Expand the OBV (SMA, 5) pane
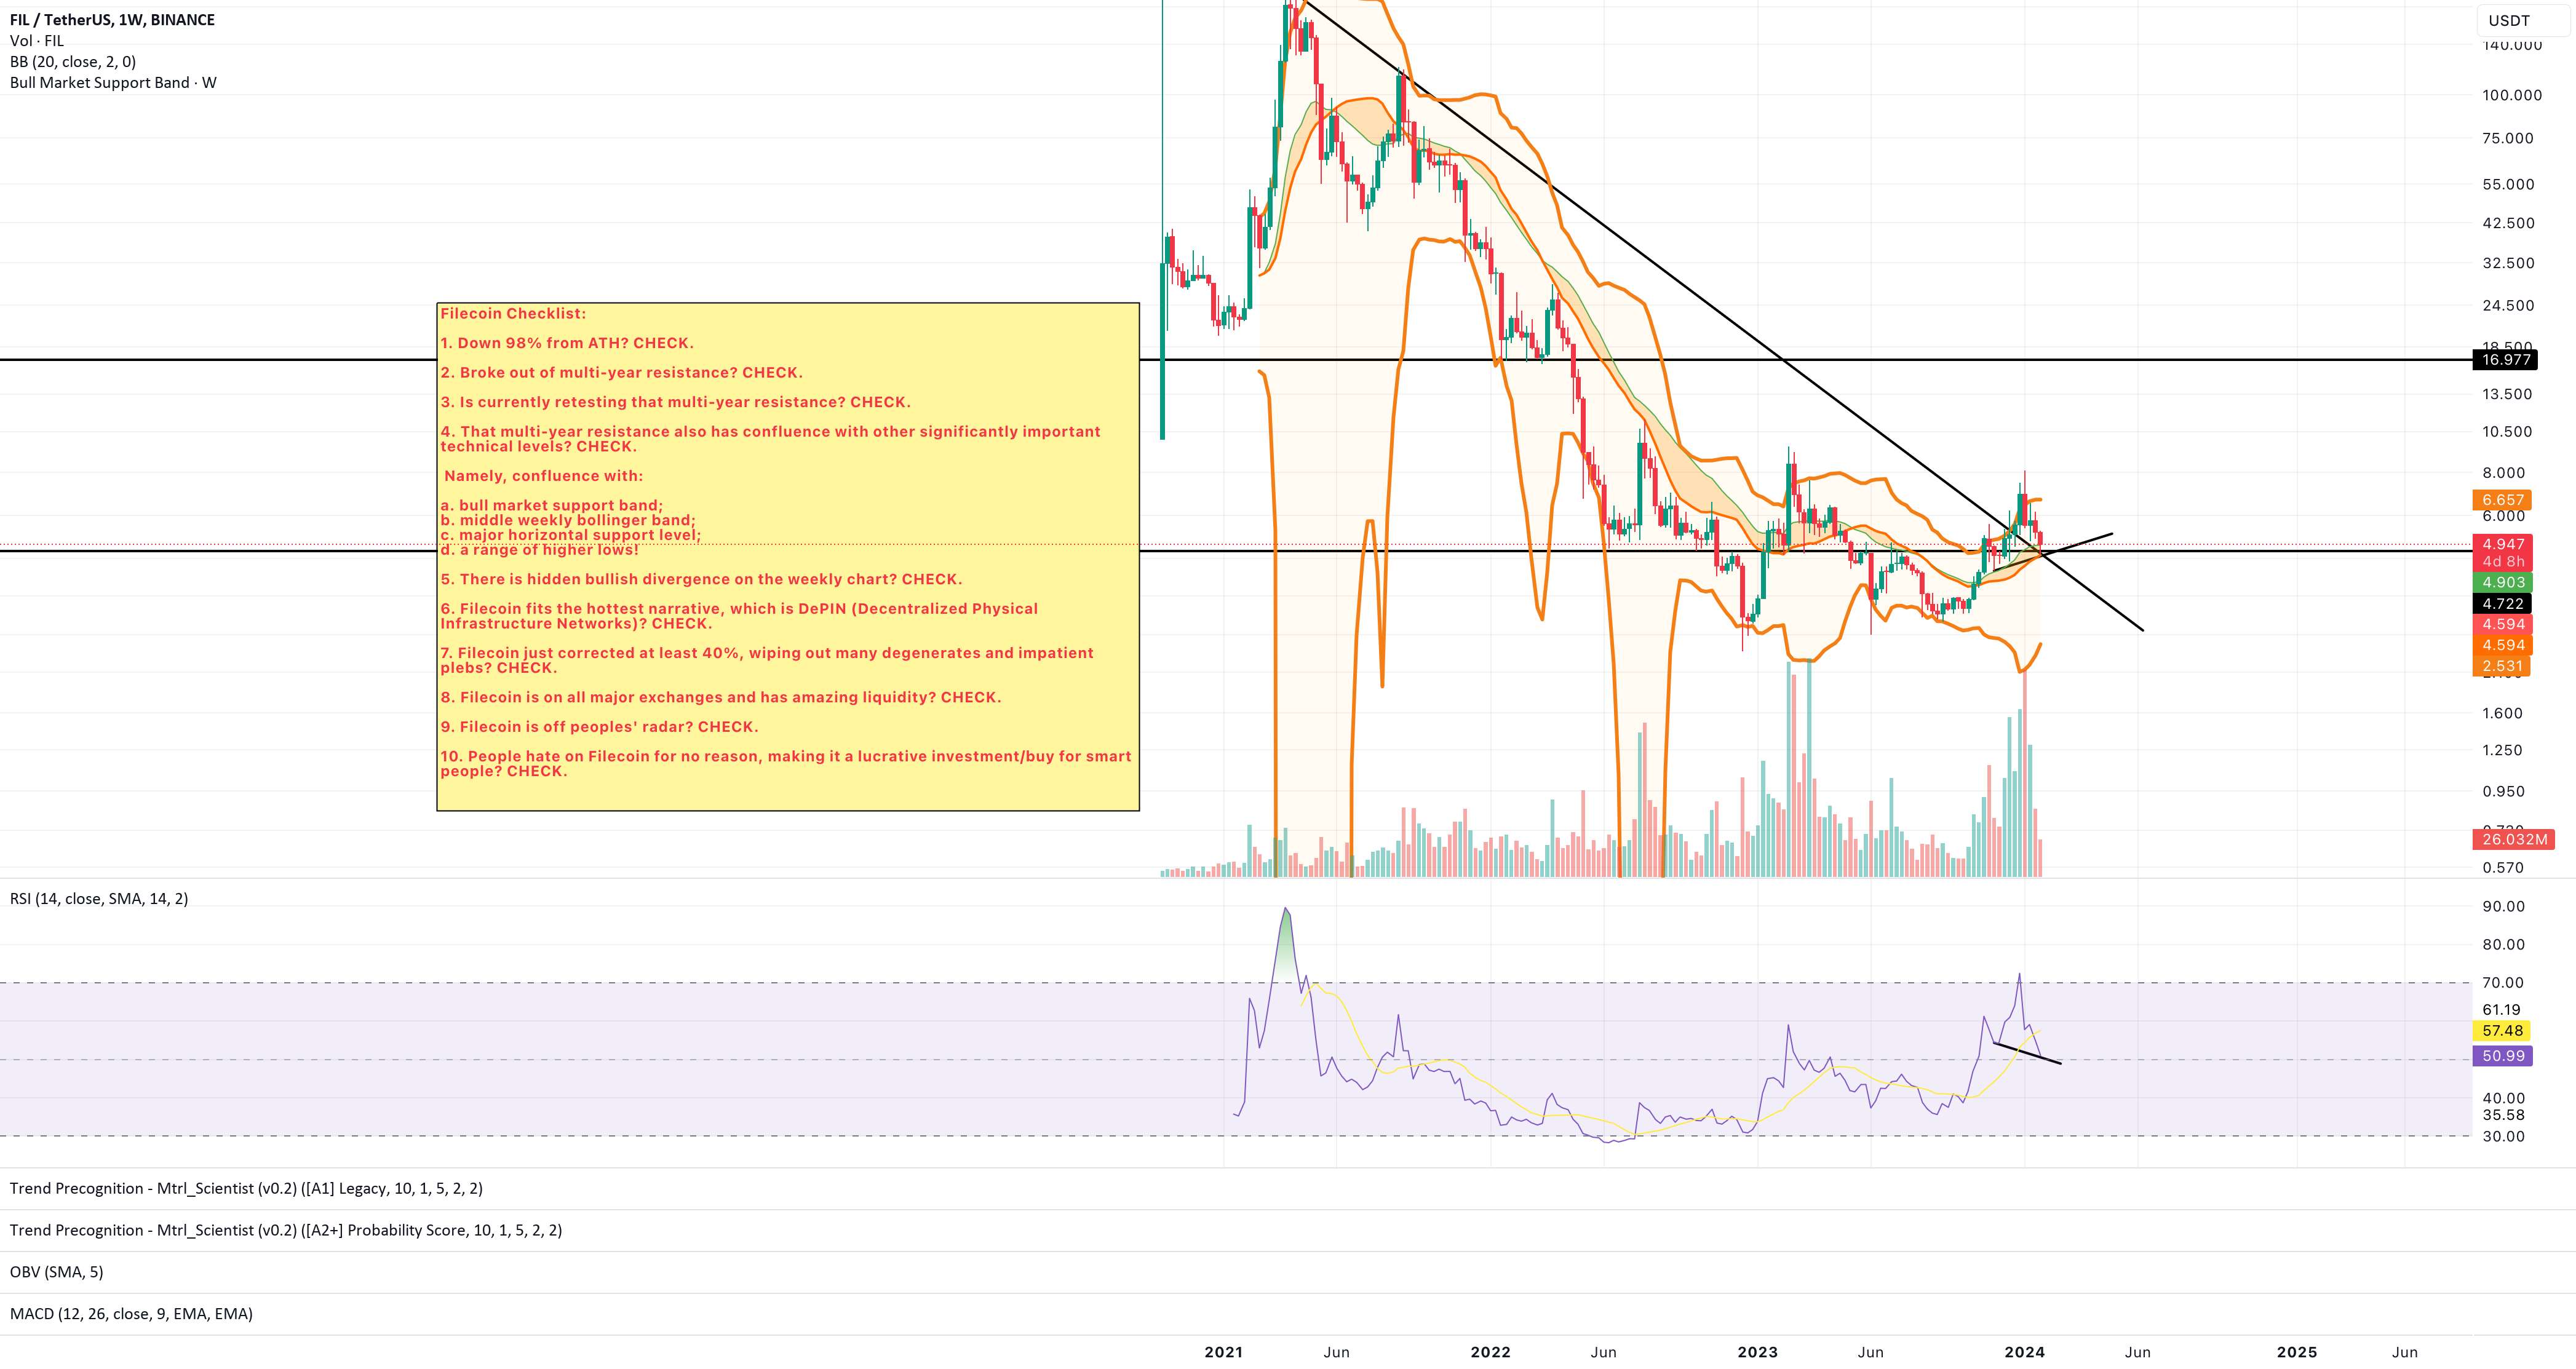Image resolution: width=2576 pixels, height=1369 pixels. [x=56, y=1273]
